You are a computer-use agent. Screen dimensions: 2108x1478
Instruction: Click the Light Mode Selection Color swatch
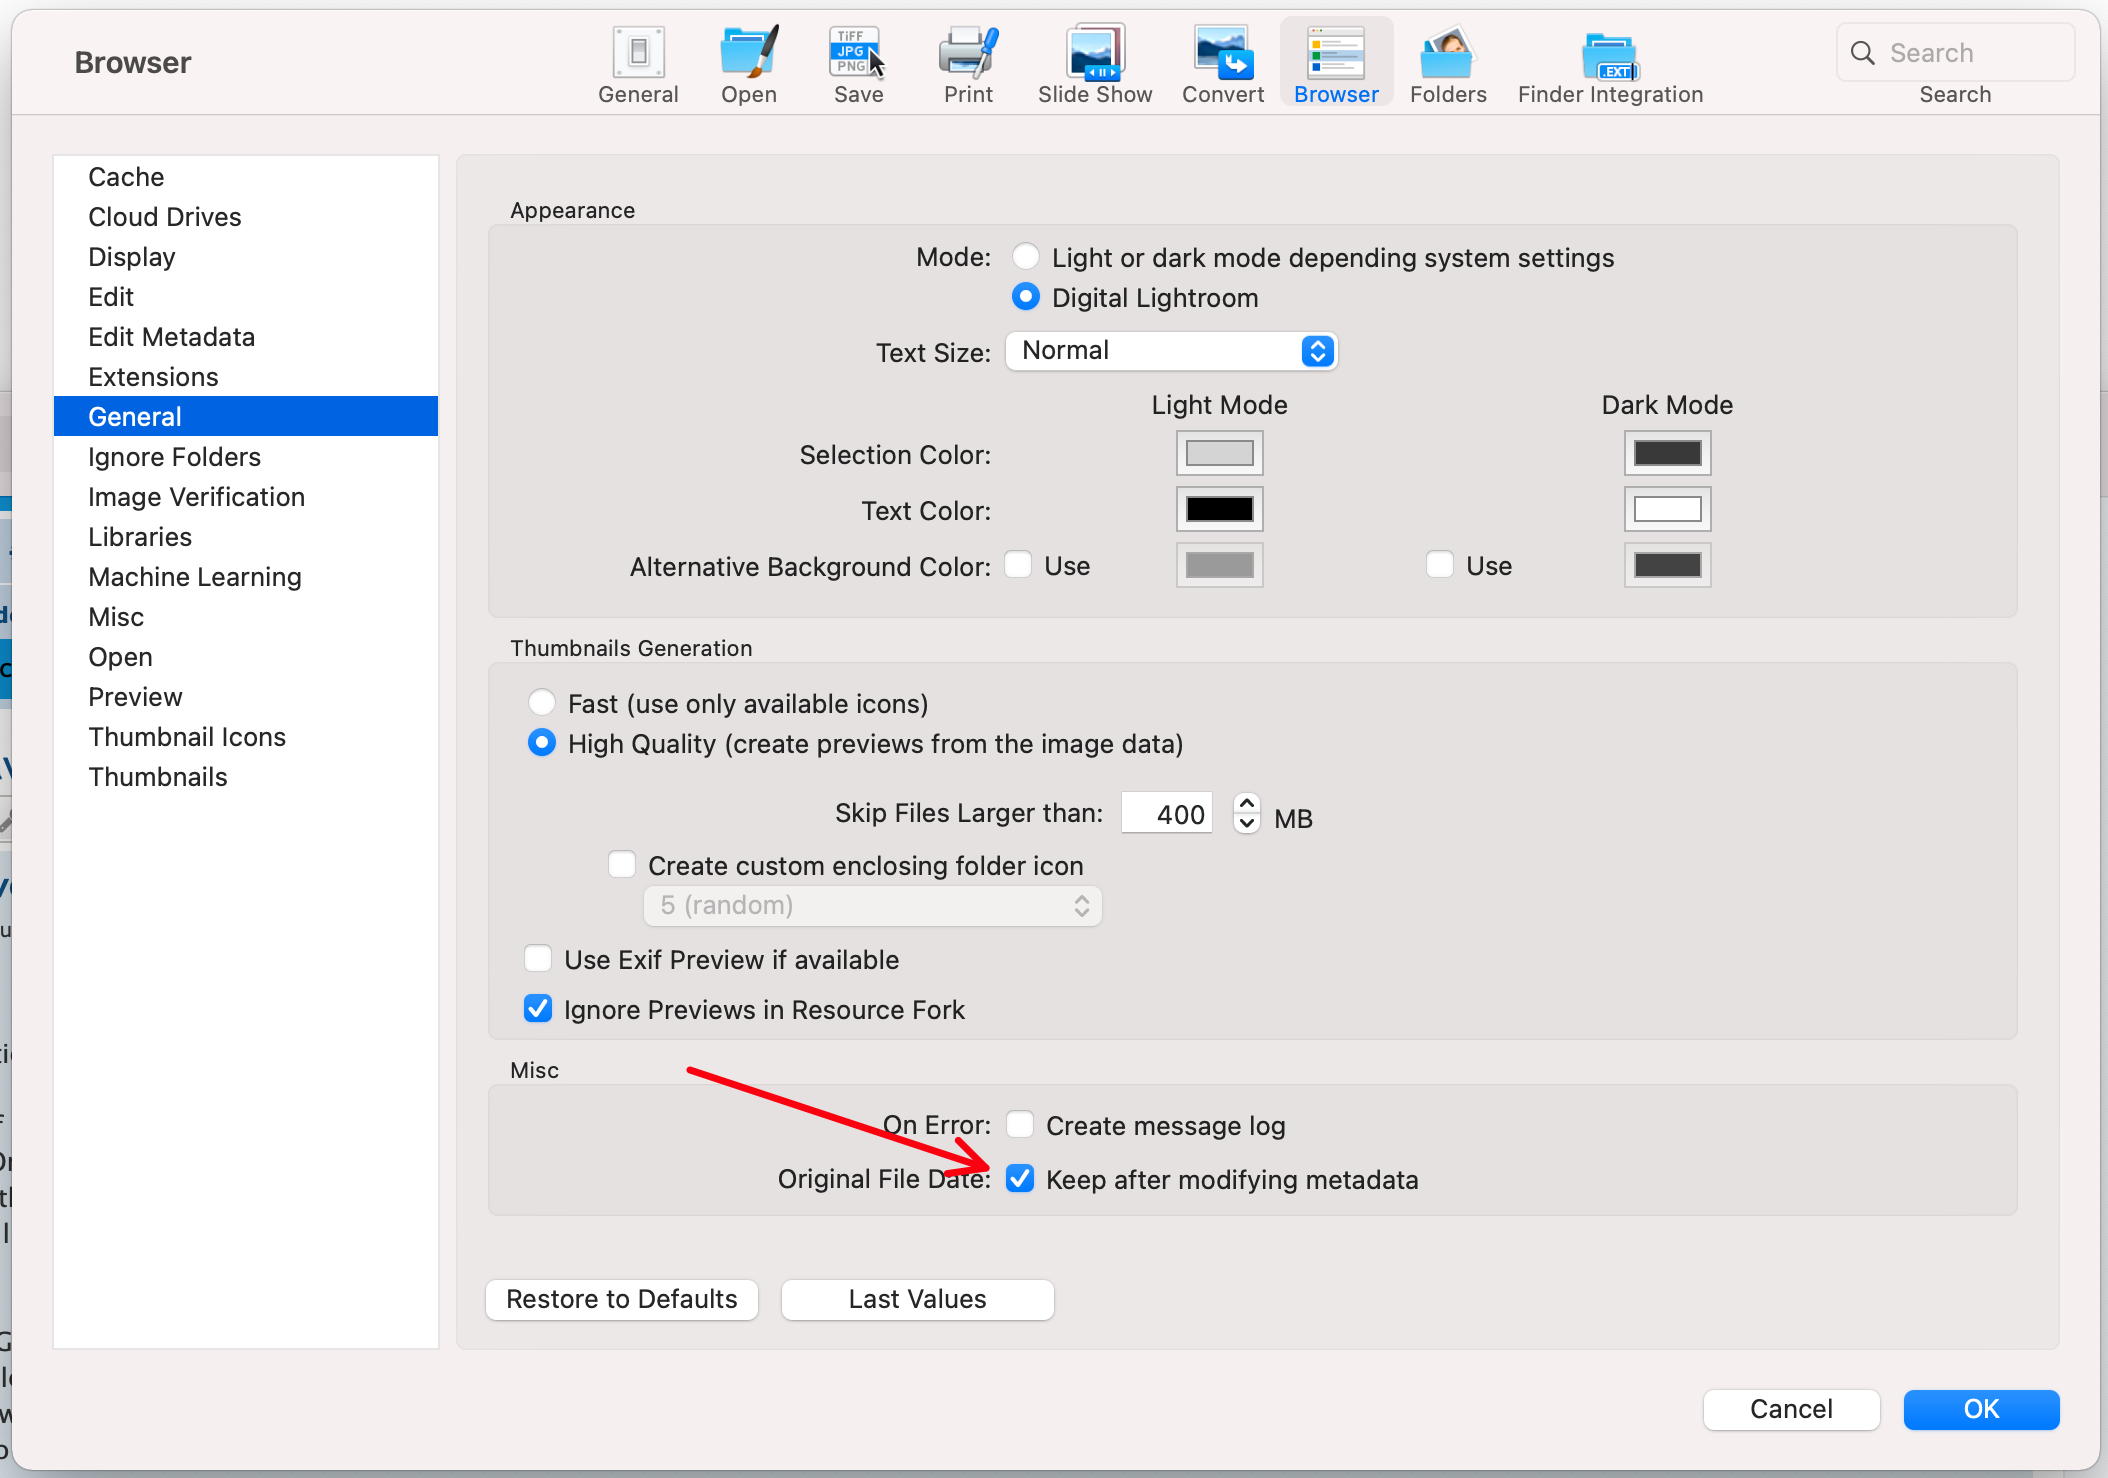click(x=1221, y=455)
